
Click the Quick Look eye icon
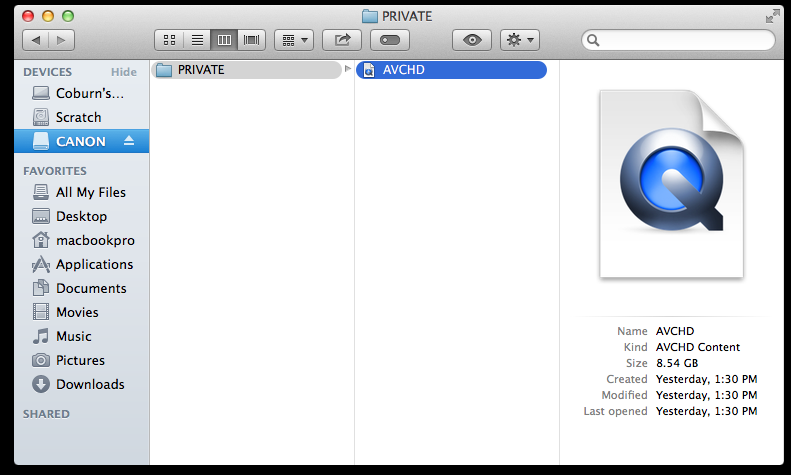(x=471, y=40)
